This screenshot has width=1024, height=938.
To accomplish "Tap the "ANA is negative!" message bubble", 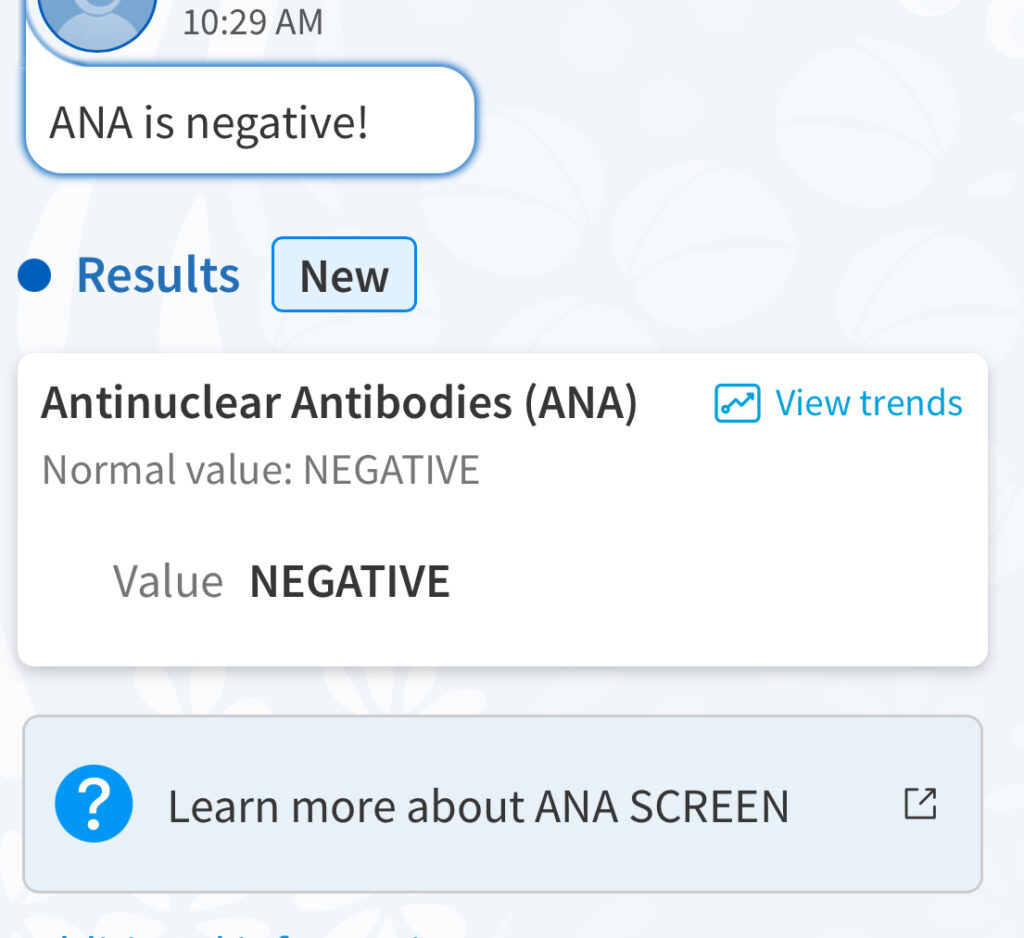I will [248, 124].
